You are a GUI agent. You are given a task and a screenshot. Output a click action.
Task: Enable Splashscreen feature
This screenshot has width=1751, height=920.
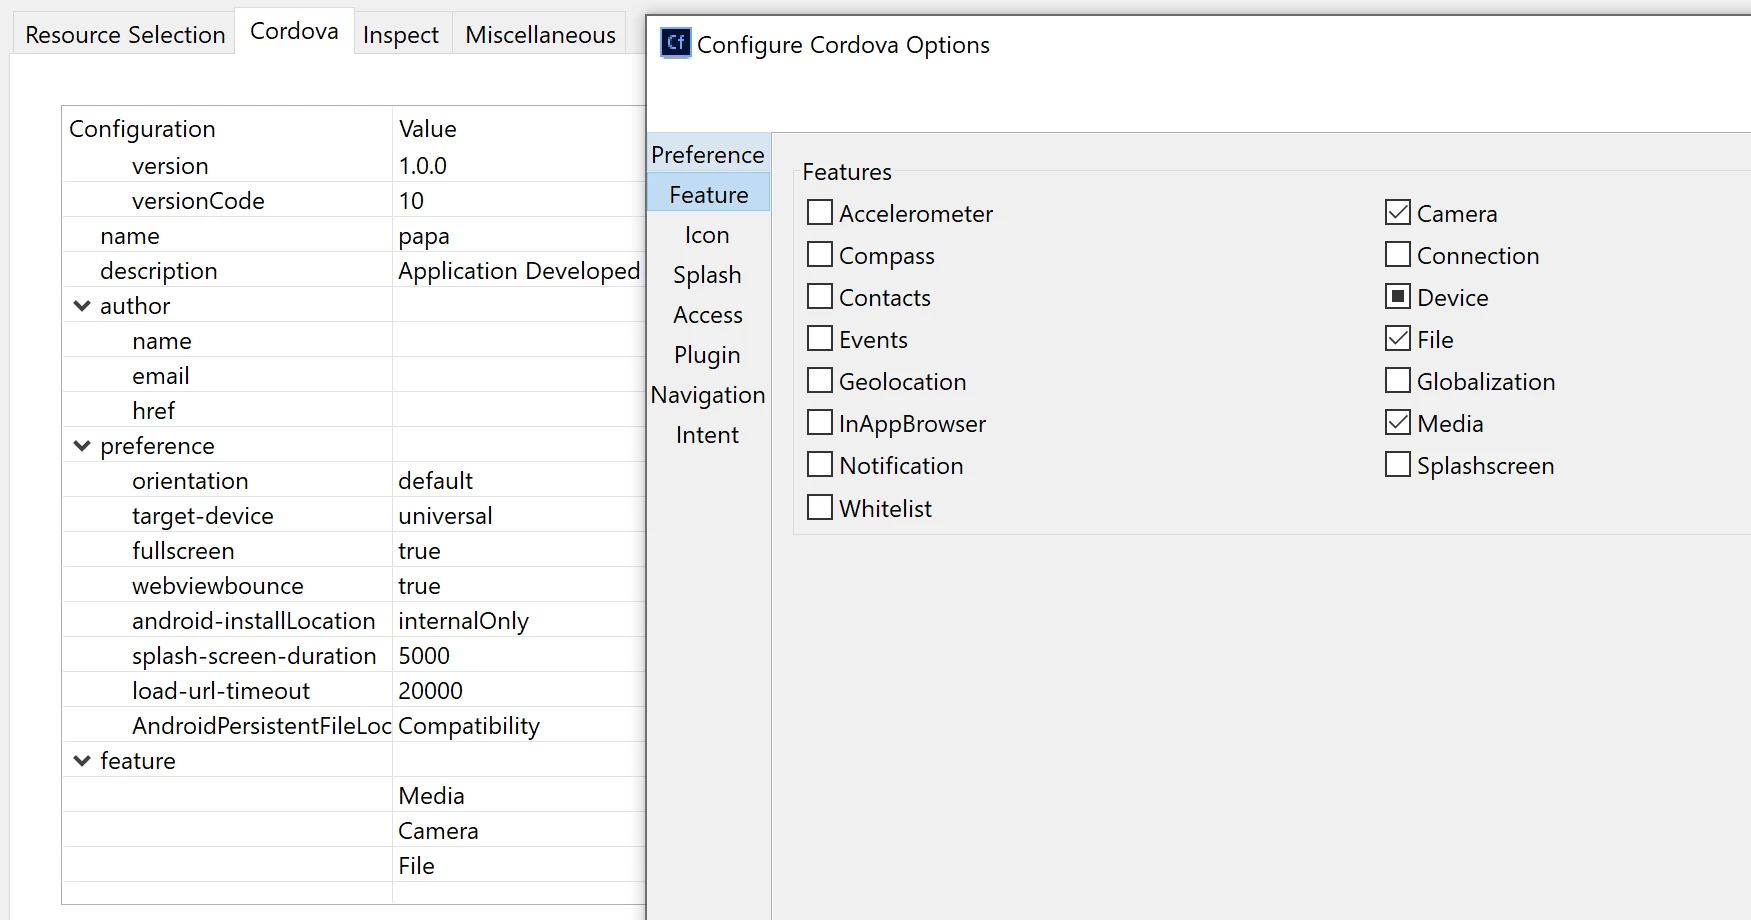1398,464
